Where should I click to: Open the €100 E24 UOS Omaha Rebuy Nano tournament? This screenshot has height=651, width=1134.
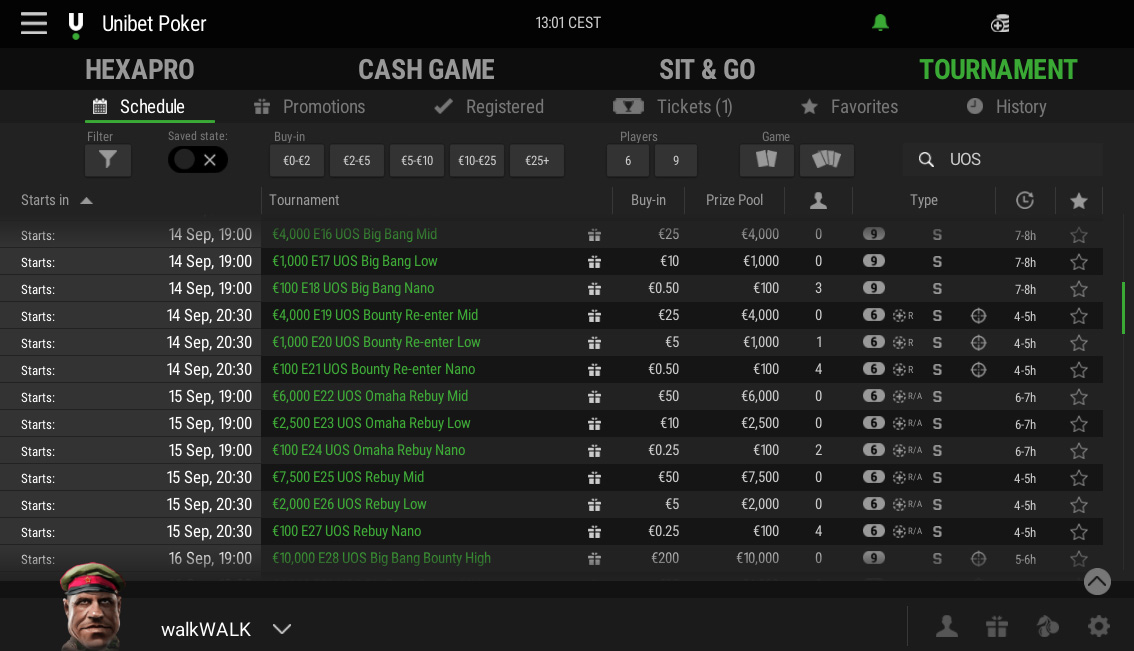point(368,451)
